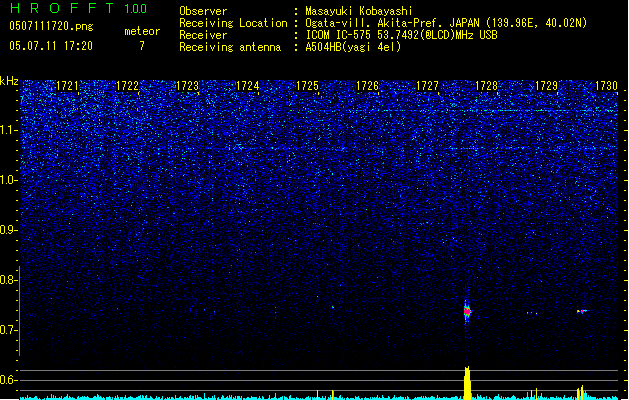Click the 1722 time marker

coord(128,86)
